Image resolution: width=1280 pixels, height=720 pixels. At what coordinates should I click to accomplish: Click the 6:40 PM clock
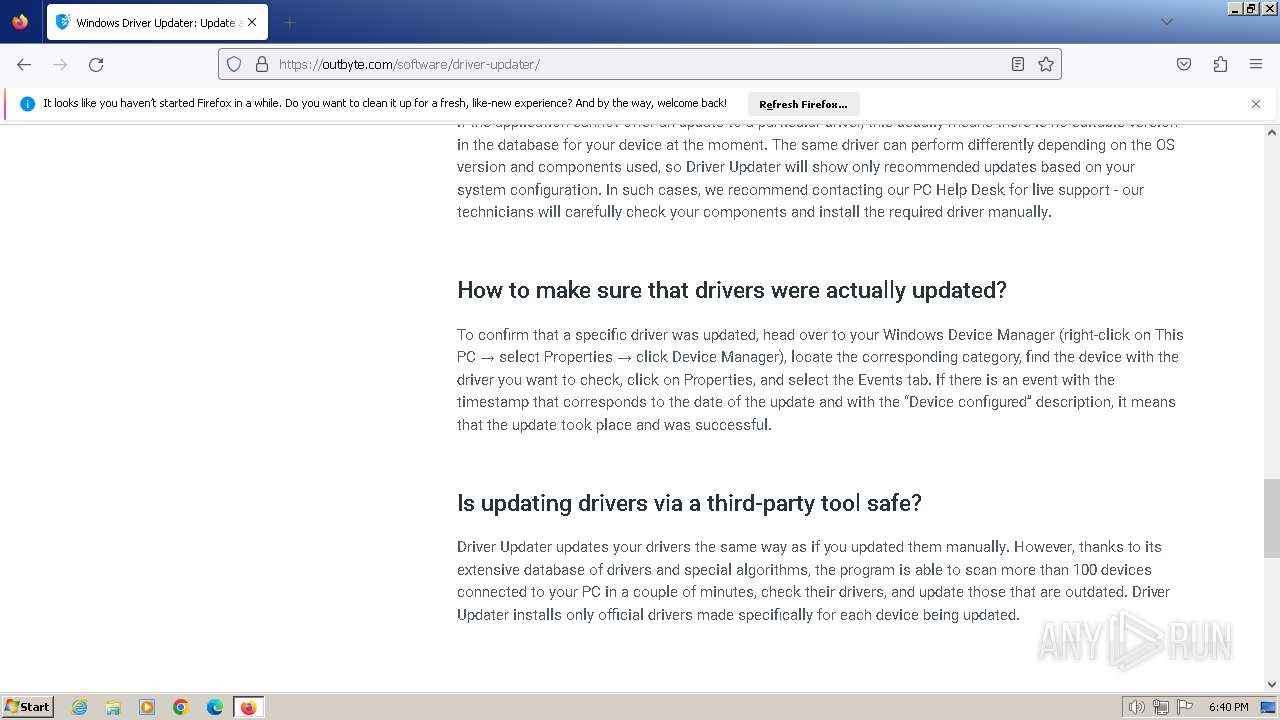tap(1228, 707)
